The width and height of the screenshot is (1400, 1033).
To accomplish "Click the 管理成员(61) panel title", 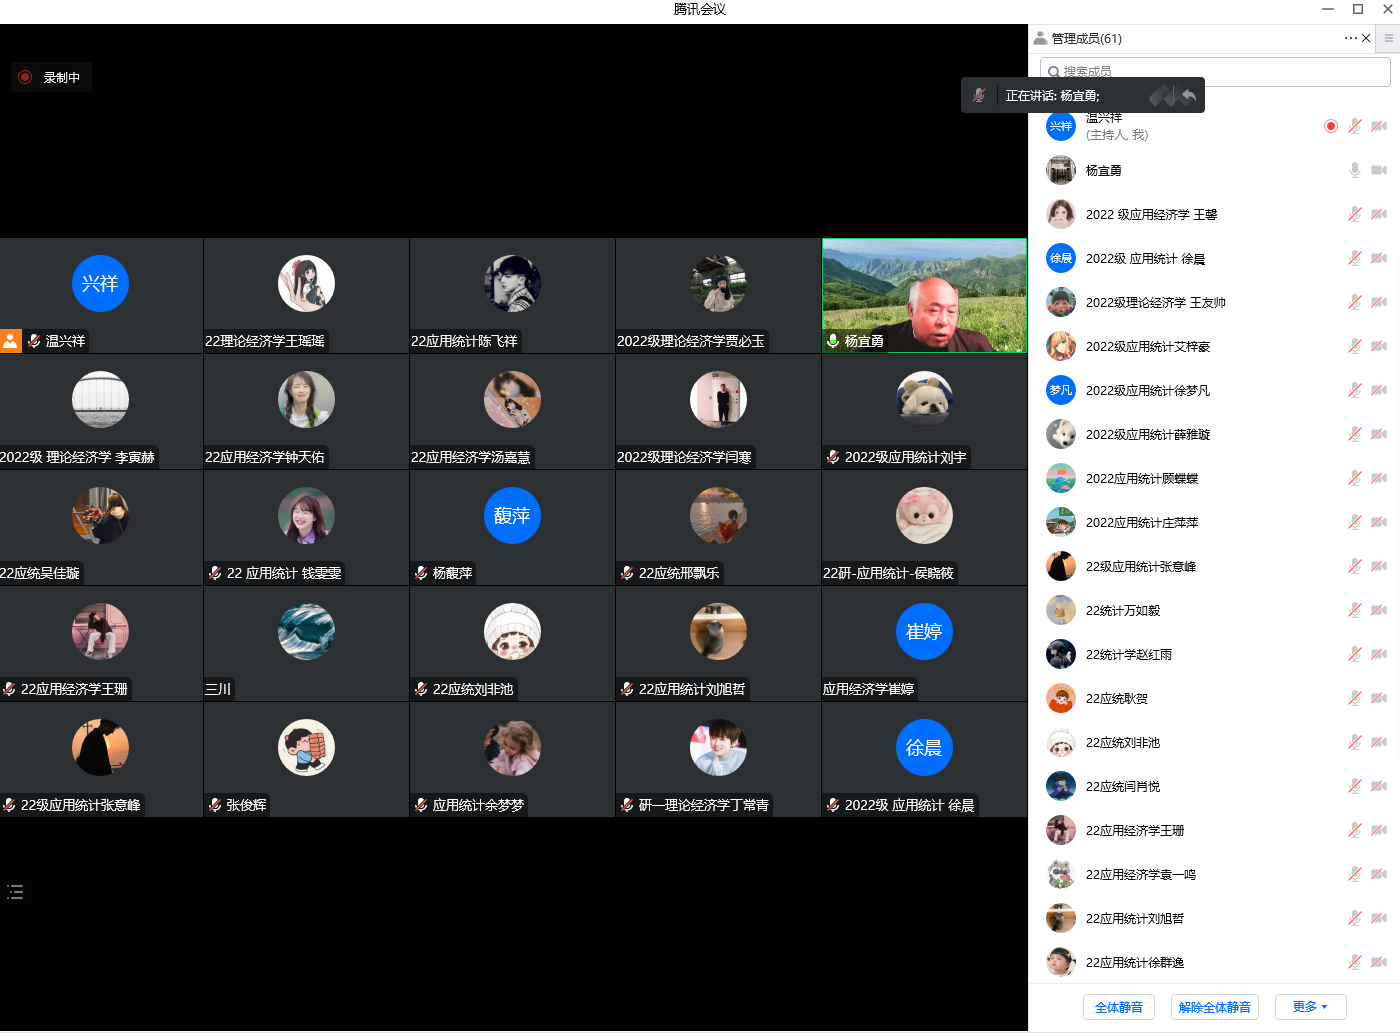I will coord(1086,38).
